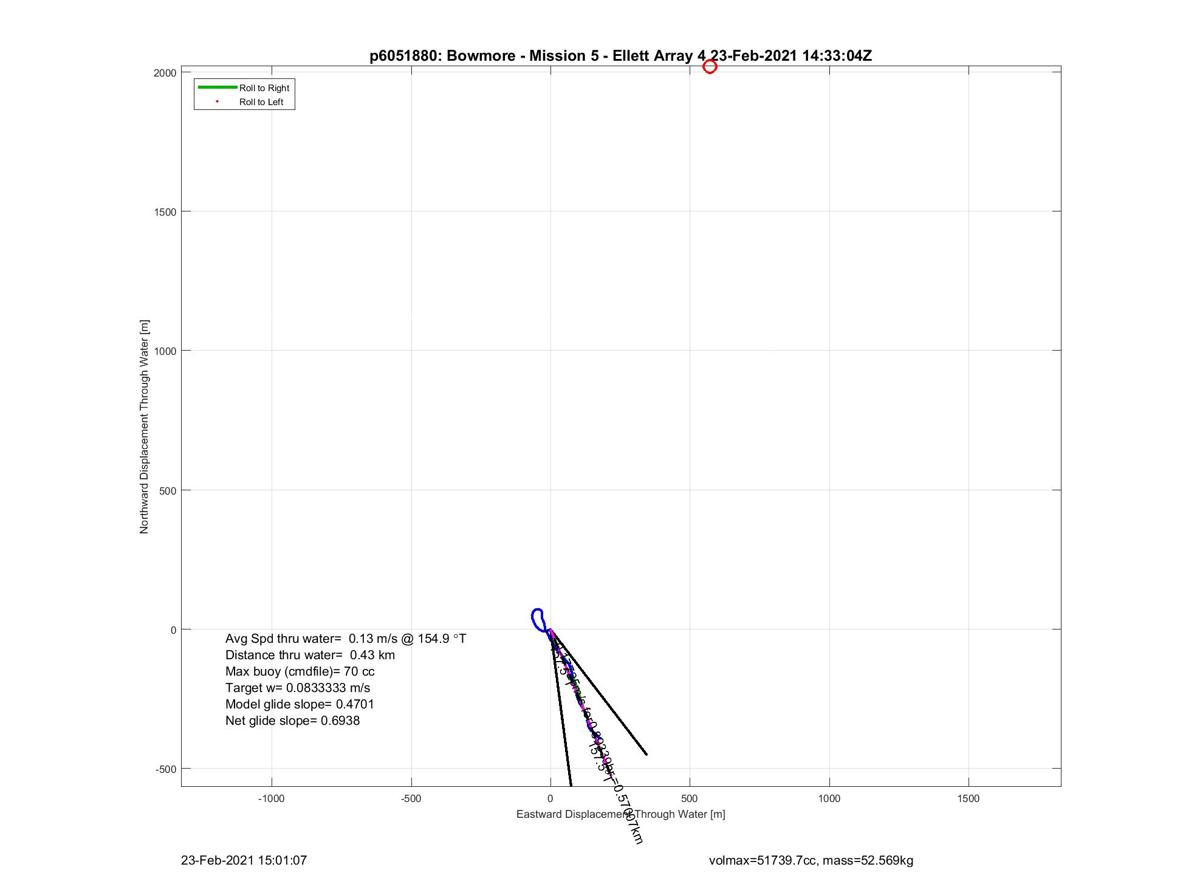Click the 'Avg Spd thru water' text line
1200x885 pixels.
(x=346, y=638)
